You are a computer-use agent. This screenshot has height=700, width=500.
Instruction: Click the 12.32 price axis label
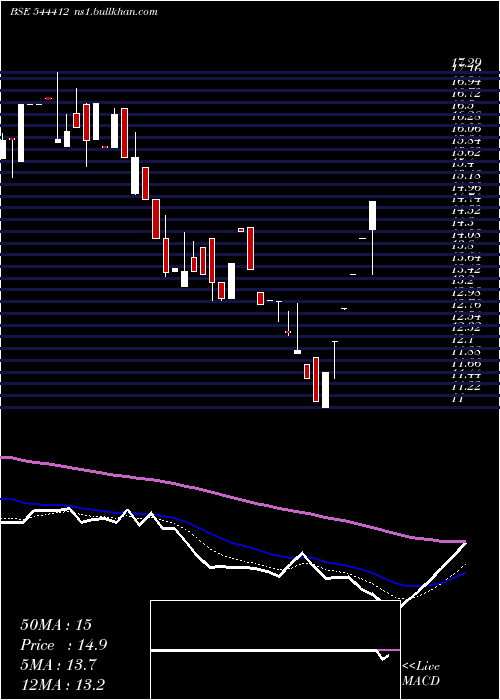point(466,328)
